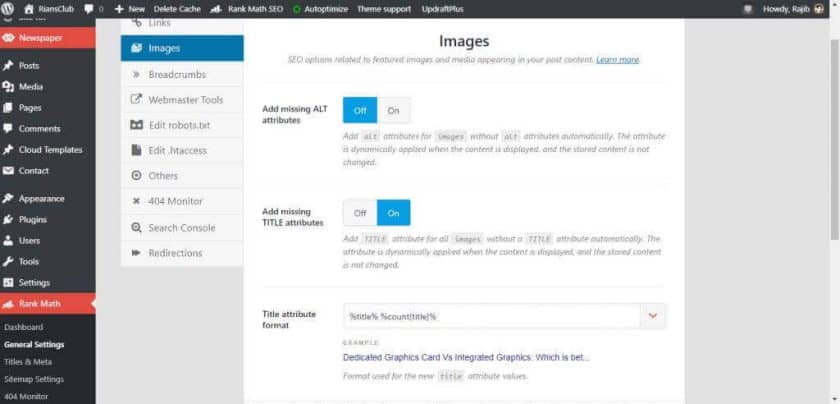Click the Newspaper theme eye icon
The height and width of the screenshot is (404, 840).
pyautogui.click(x=8, y=38)
